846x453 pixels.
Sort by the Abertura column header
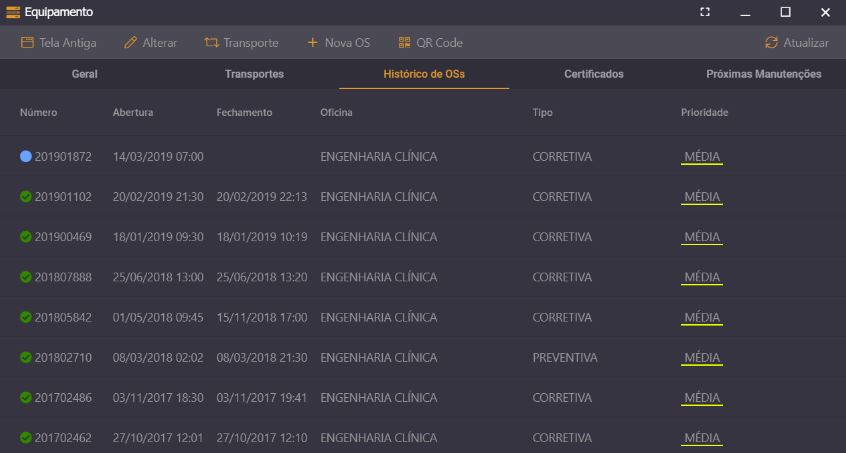[x=133, y=113]
